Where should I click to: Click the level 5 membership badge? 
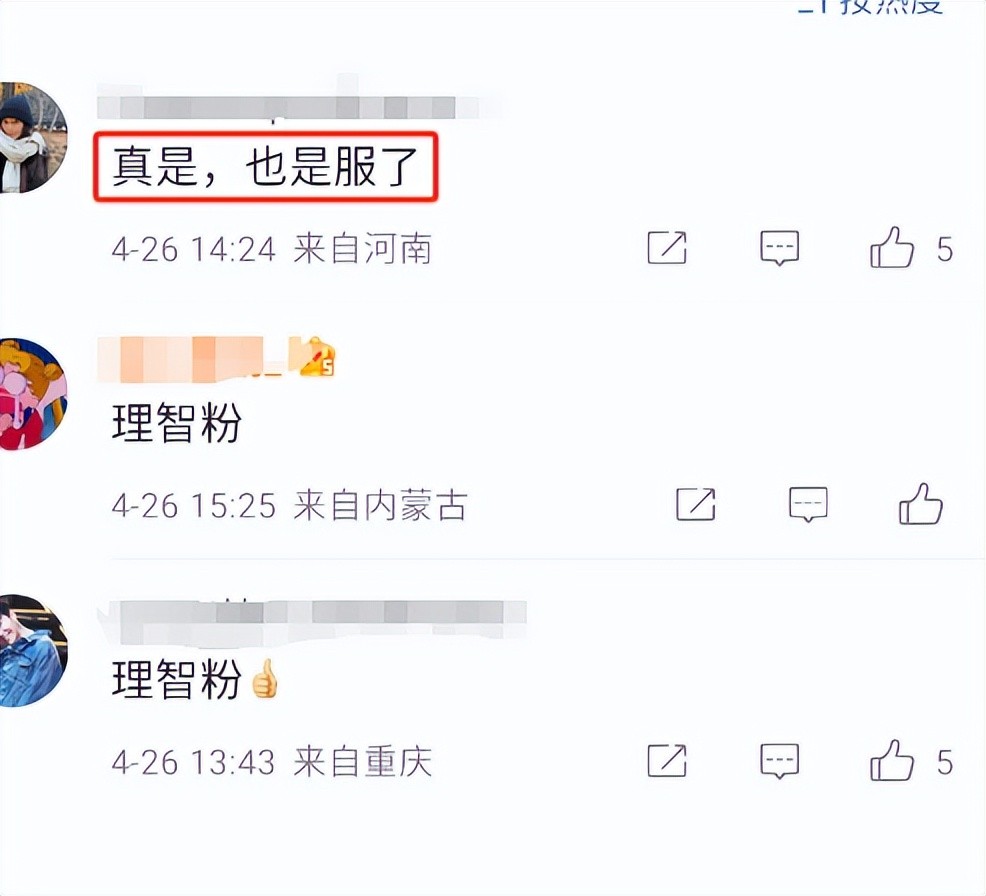pos(318,357)
